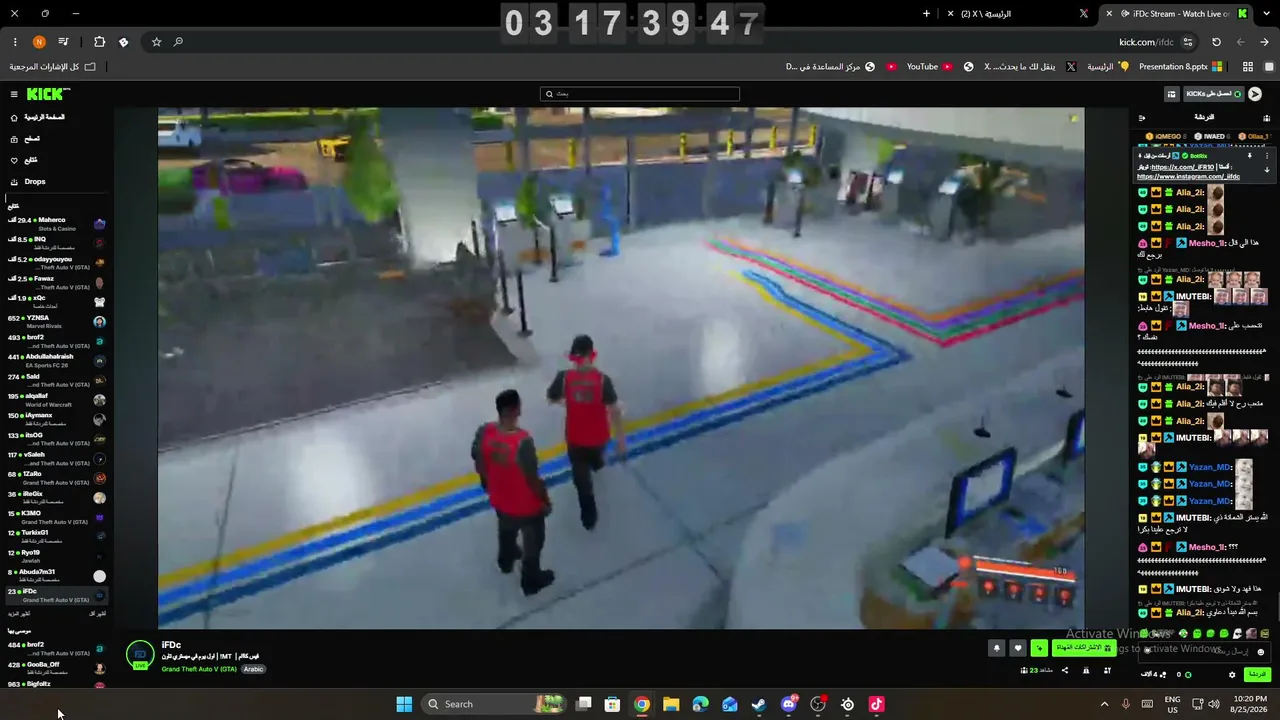Go to the Kick logo home link

[48, 94]
